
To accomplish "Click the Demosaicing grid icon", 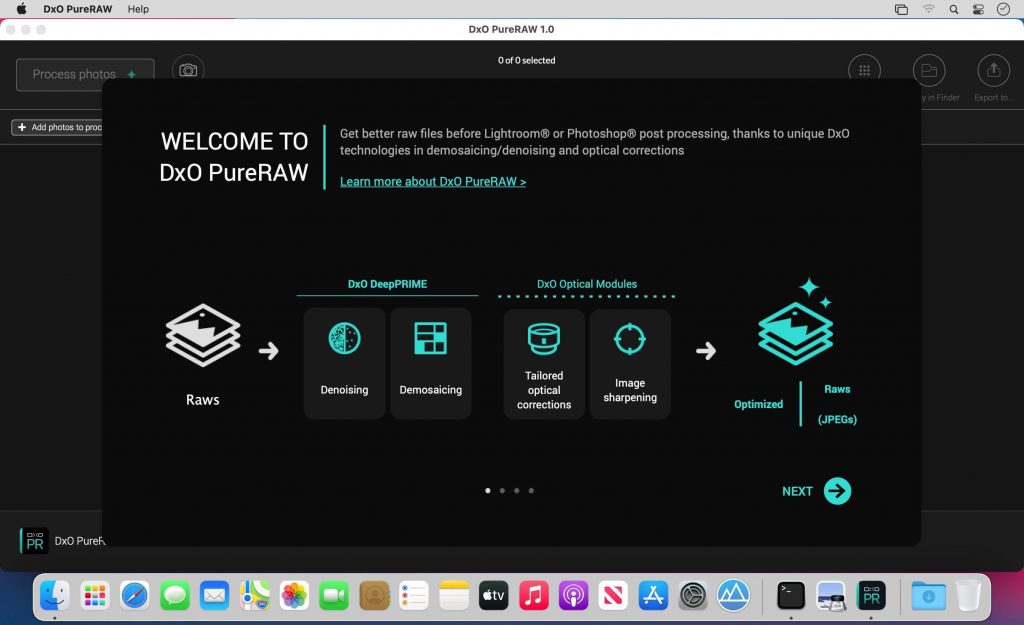I will click(430, 340).
